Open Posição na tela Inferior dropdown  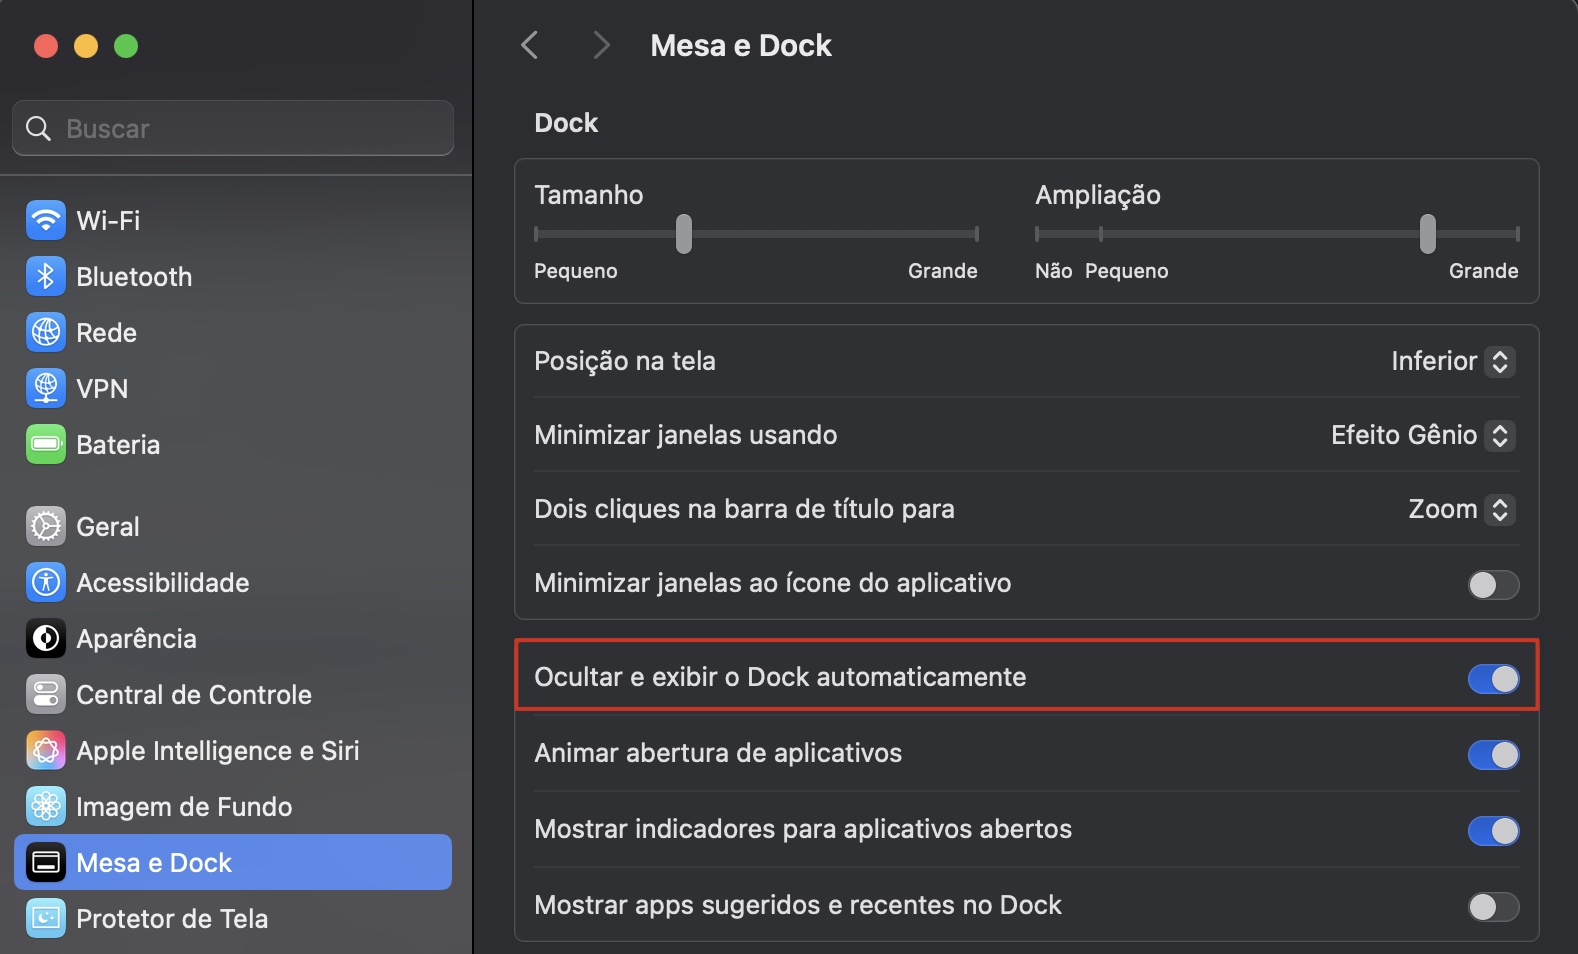[x=1453, y=361]
